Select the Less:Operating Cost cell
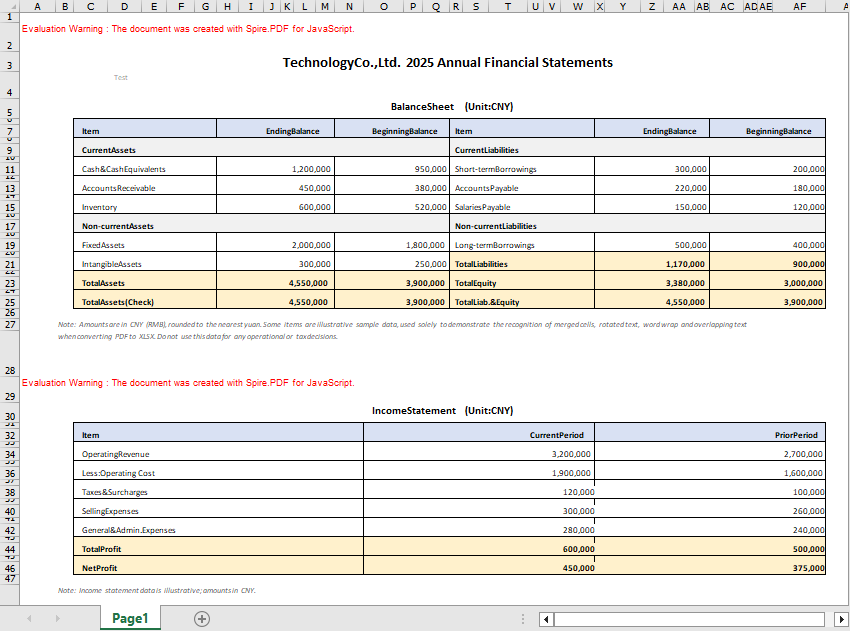The image size is (850, 631). pos(218,471)
